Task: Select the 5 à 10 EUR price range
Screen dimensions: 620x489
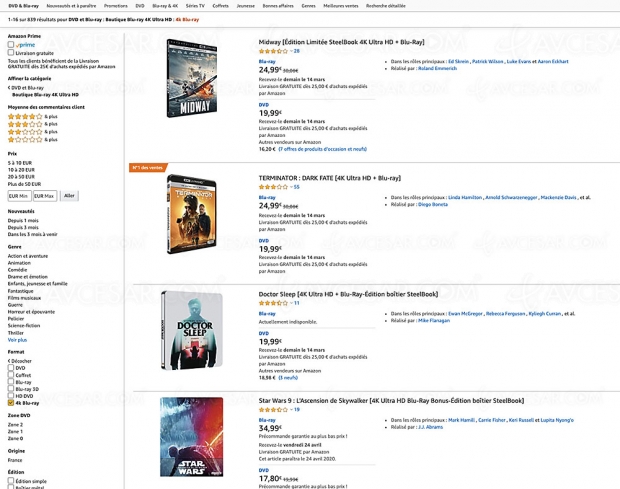Action: click(20, 163)
